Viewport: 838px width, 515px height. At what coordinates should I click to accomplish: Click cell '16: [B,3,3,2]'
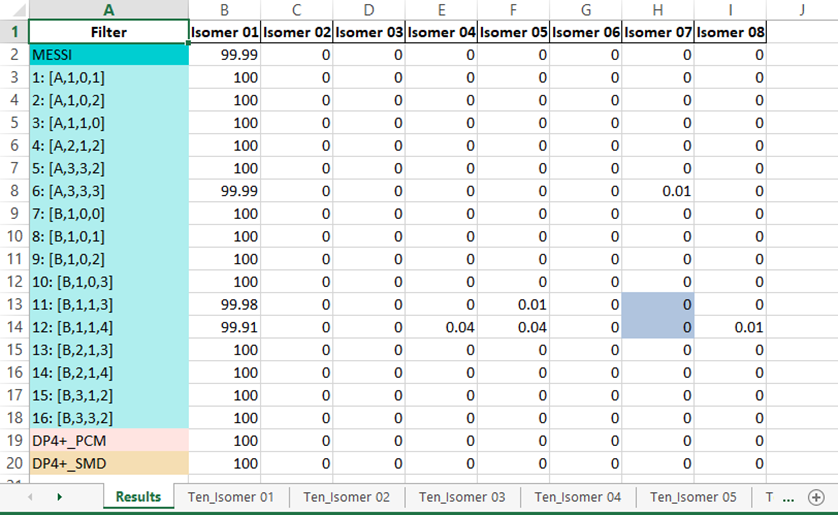pyautogui.click(x=108, y=418)
